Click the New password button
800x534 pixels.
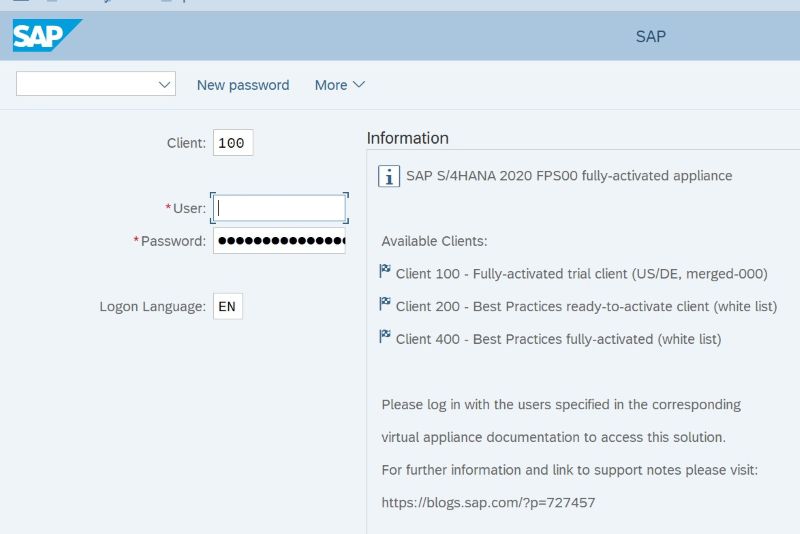click(x=243, y=85)
